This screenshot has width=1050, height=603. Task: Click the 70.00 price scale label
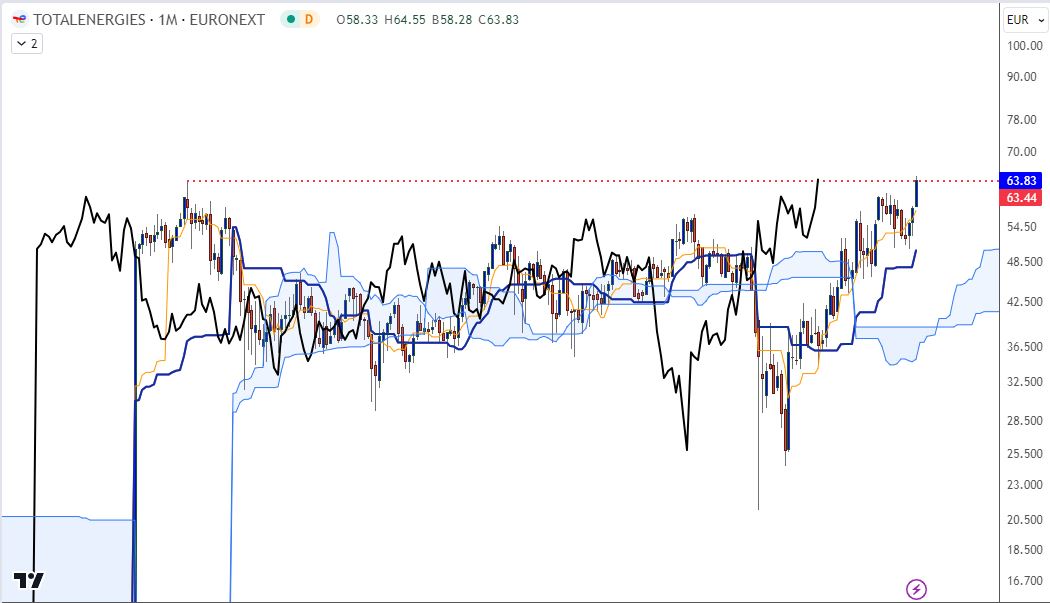(1022, 151)
